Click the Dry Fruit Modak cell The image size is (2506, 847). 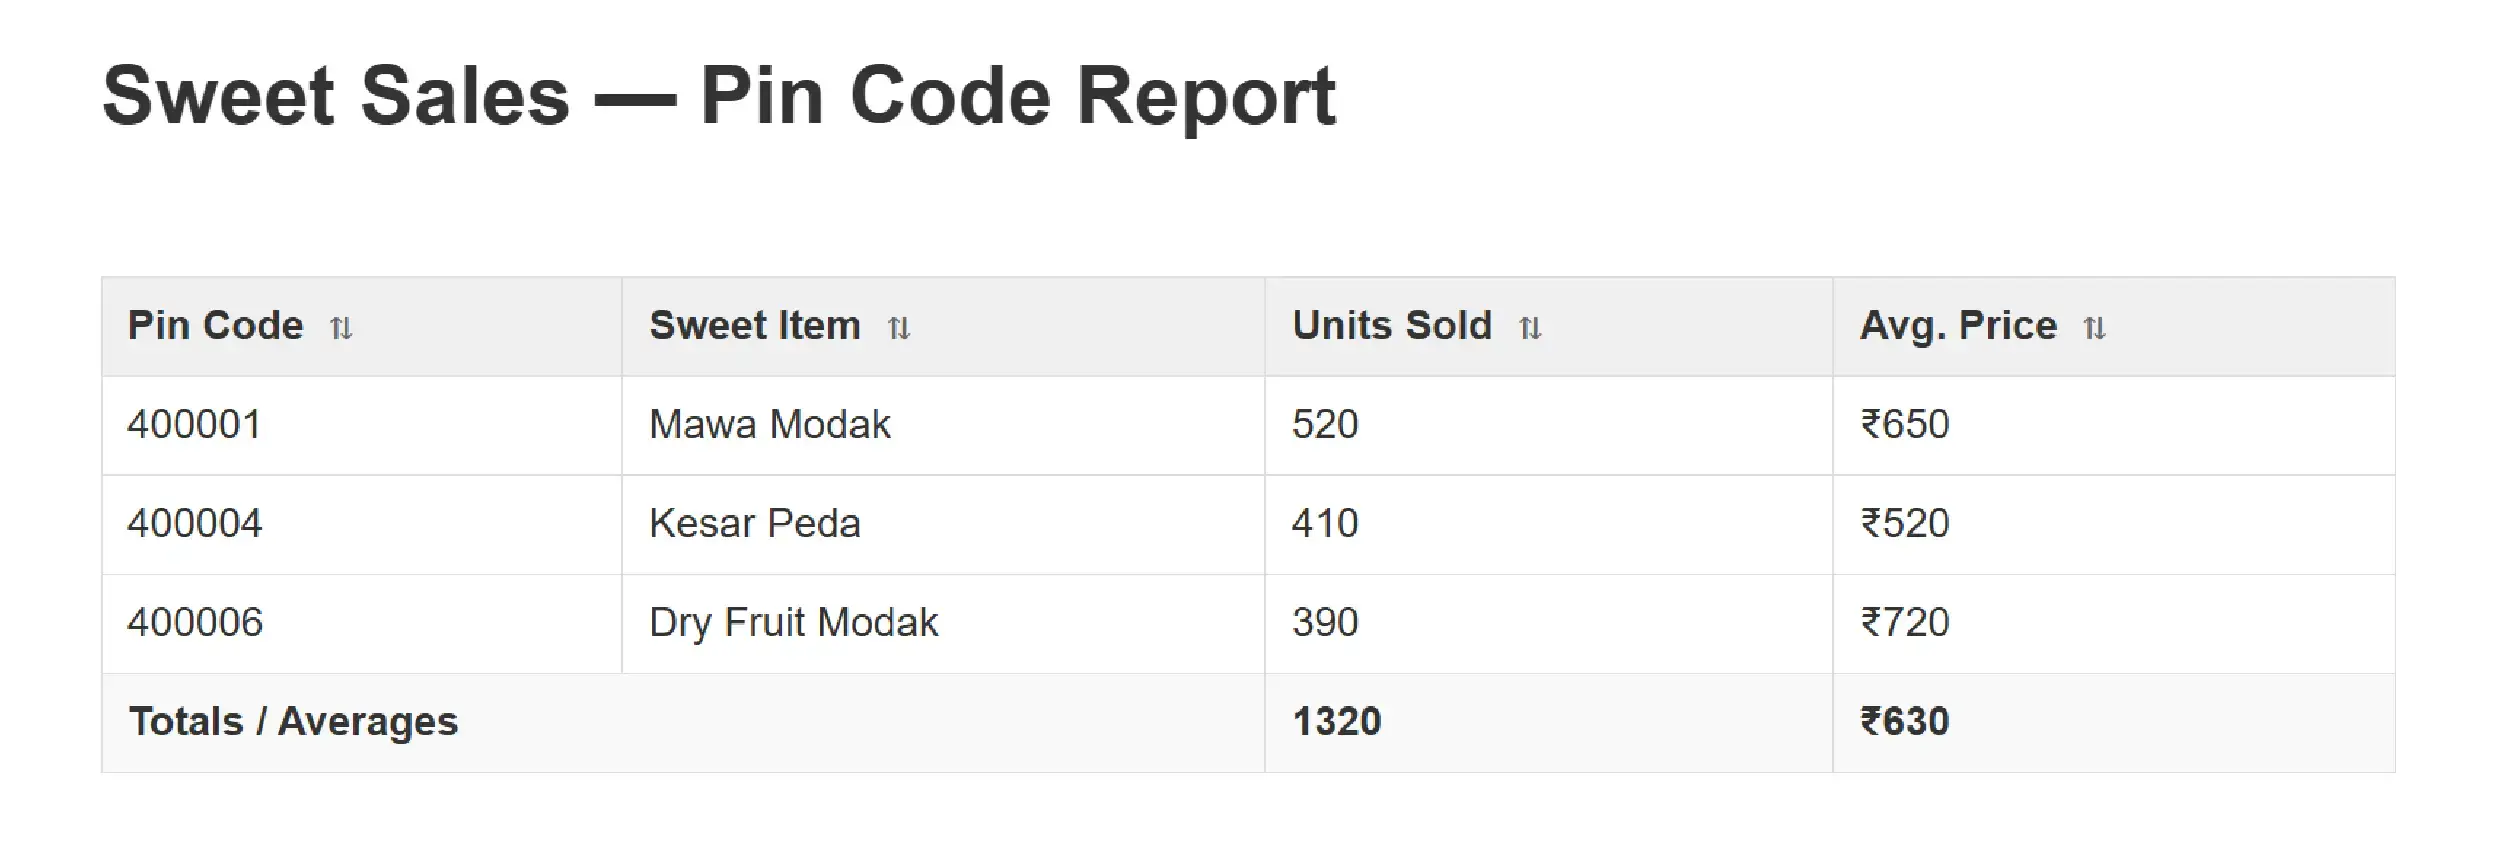(793, 623)
